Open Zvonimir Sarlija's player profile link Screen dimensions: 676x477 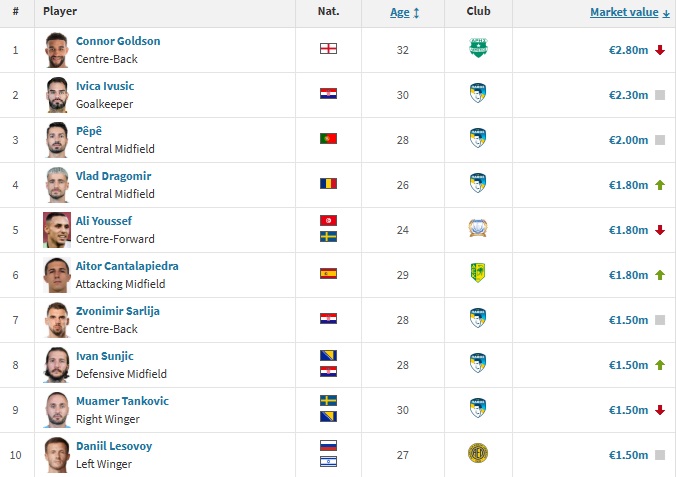click(118, 311)
